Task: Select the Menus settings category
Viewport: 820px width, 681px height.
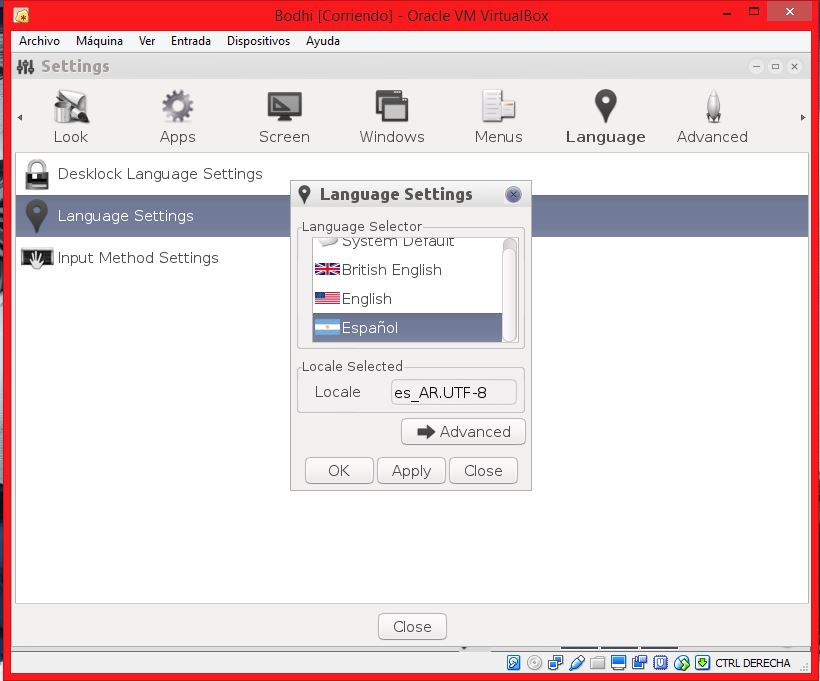Action: point(498,117)
